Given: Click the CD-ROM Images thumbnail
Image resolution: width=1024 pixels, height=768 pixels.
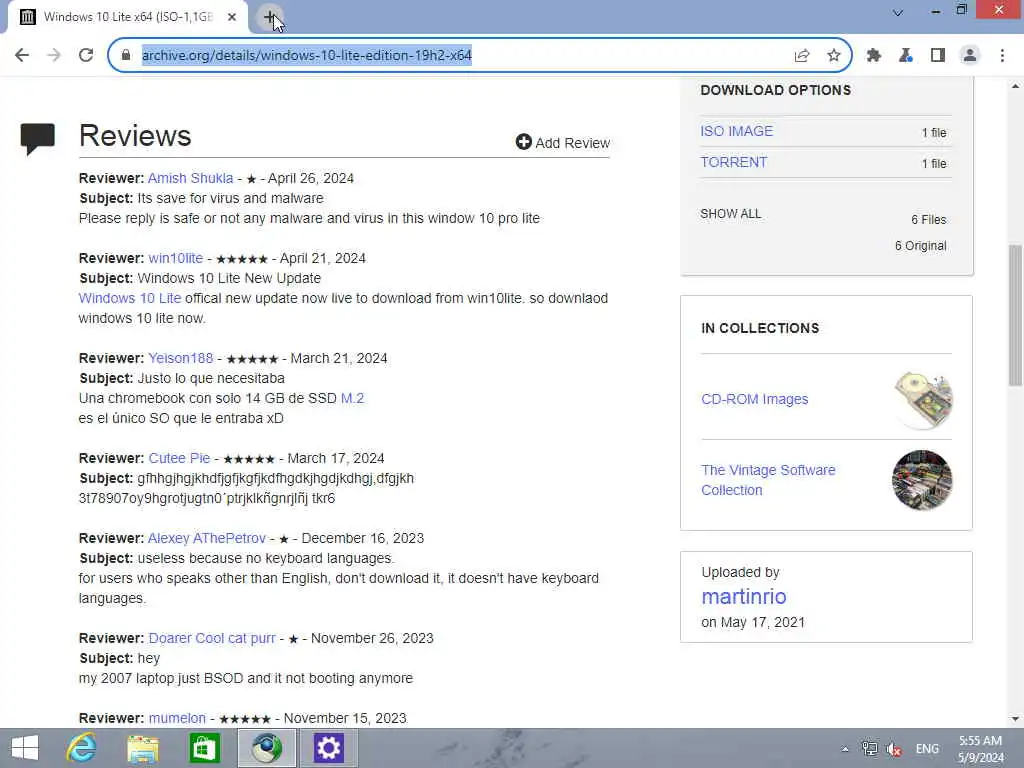Looking at the screenshot, I should (922, 400).
